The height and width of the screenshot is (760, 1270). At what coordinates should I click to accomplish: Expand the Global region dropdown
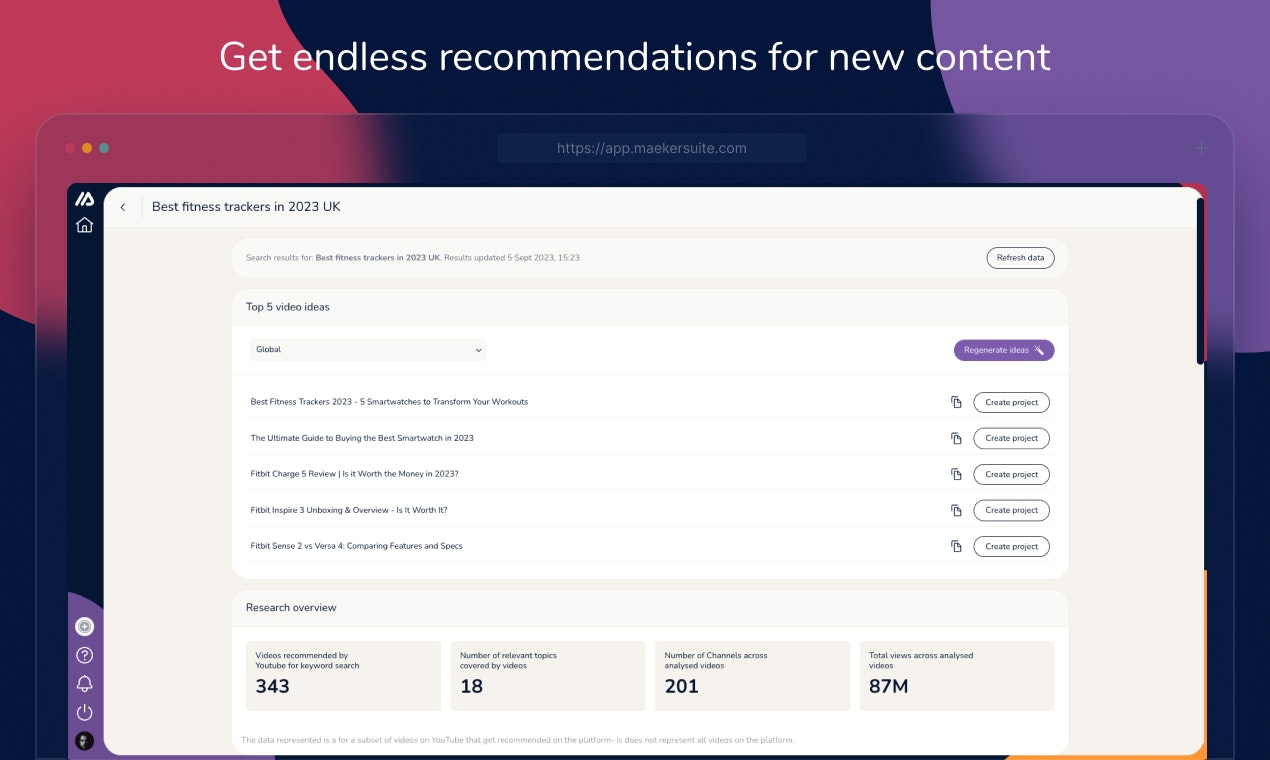click(x=367, y=350)
